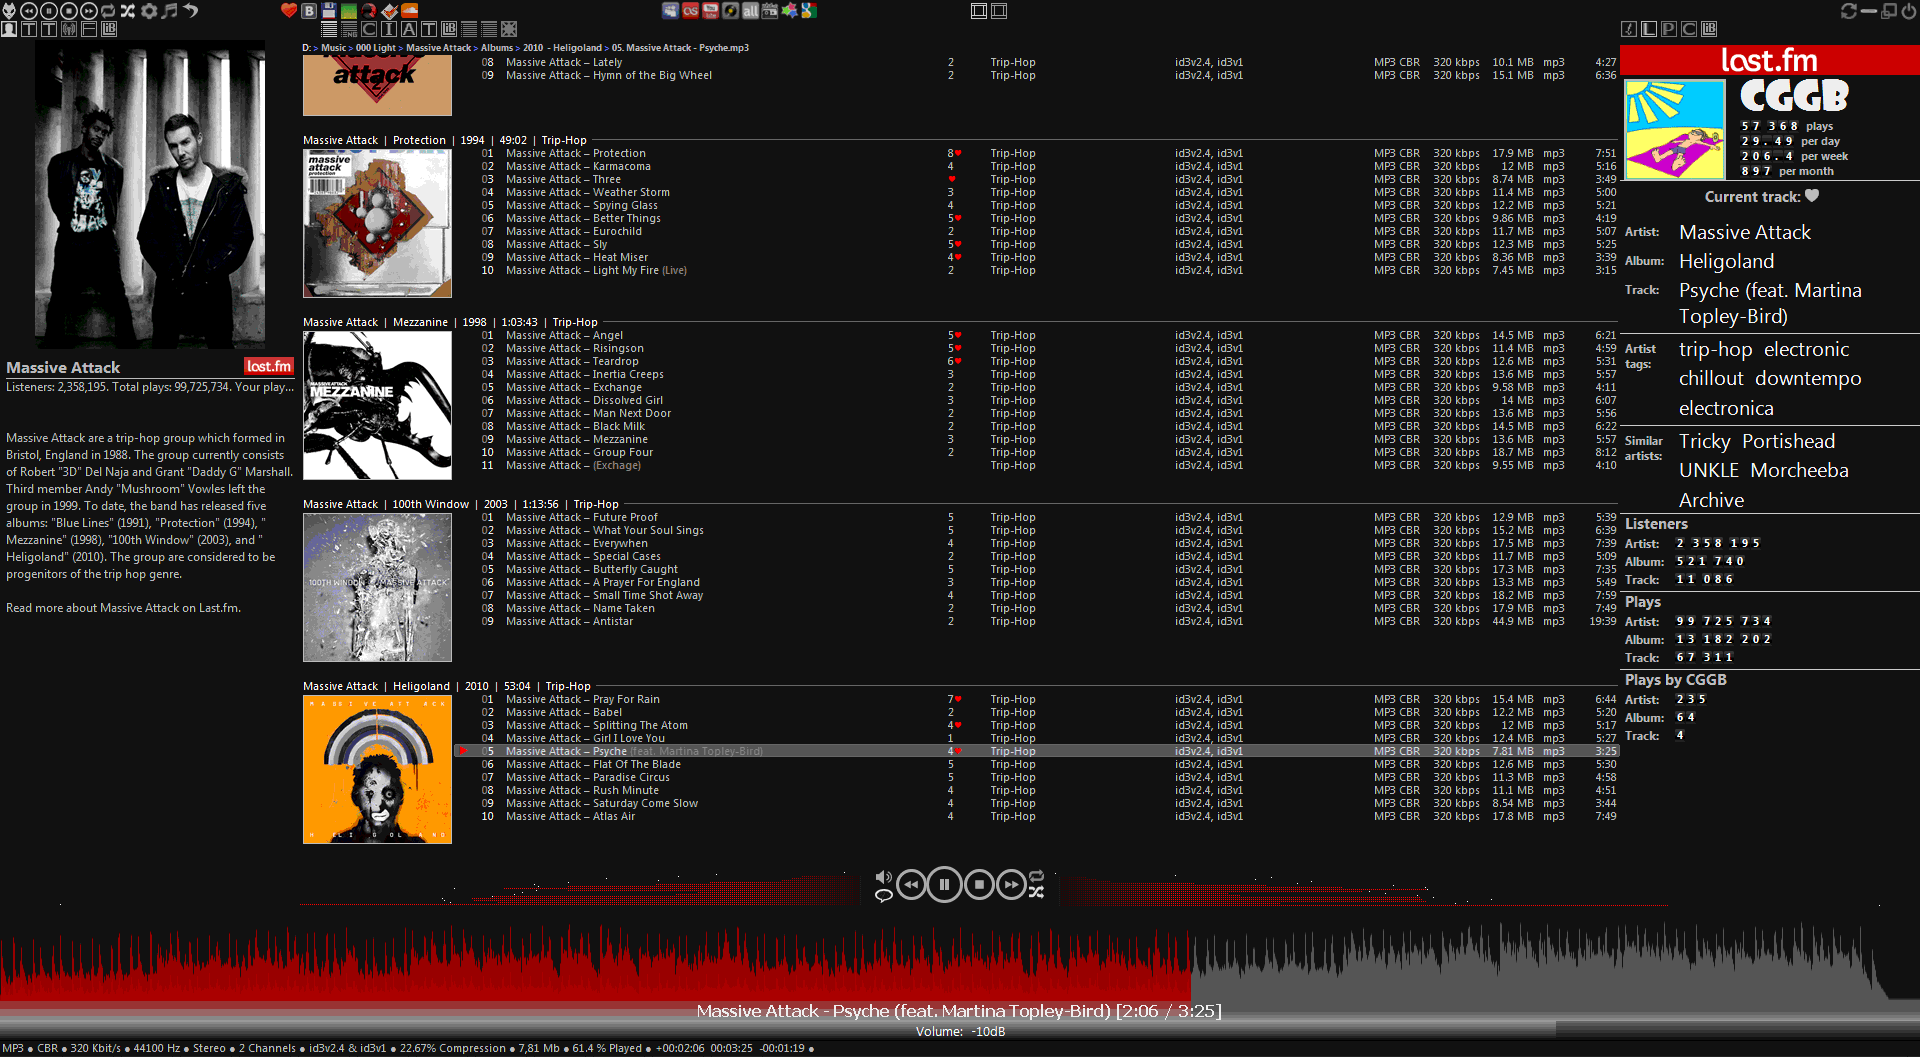1920x1057 pixels.
Task: Click the CGGB user avatar image
Action: (x=1675, y=130)
